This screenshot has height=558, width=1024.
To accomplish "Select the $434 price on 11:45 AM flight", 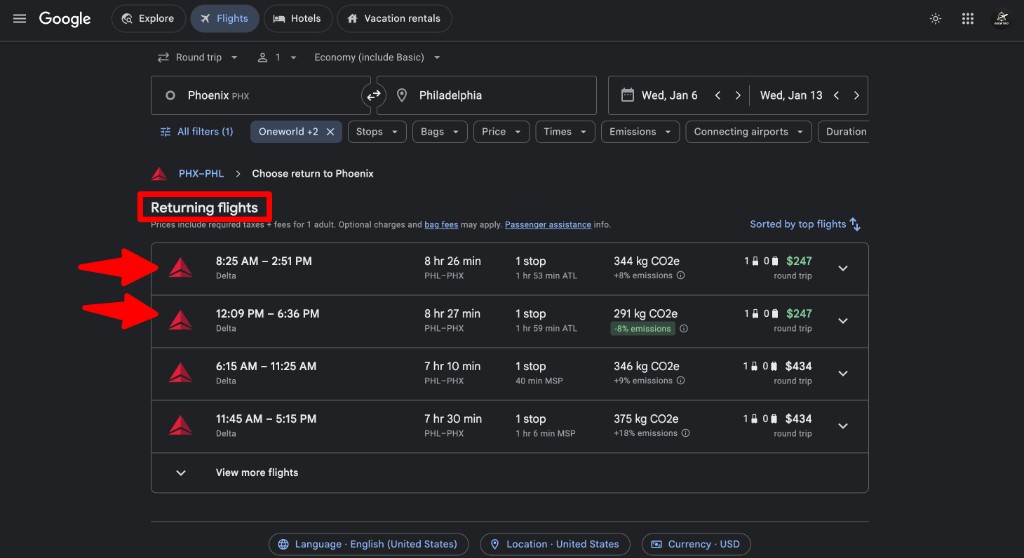I will (x=799, y=419).
